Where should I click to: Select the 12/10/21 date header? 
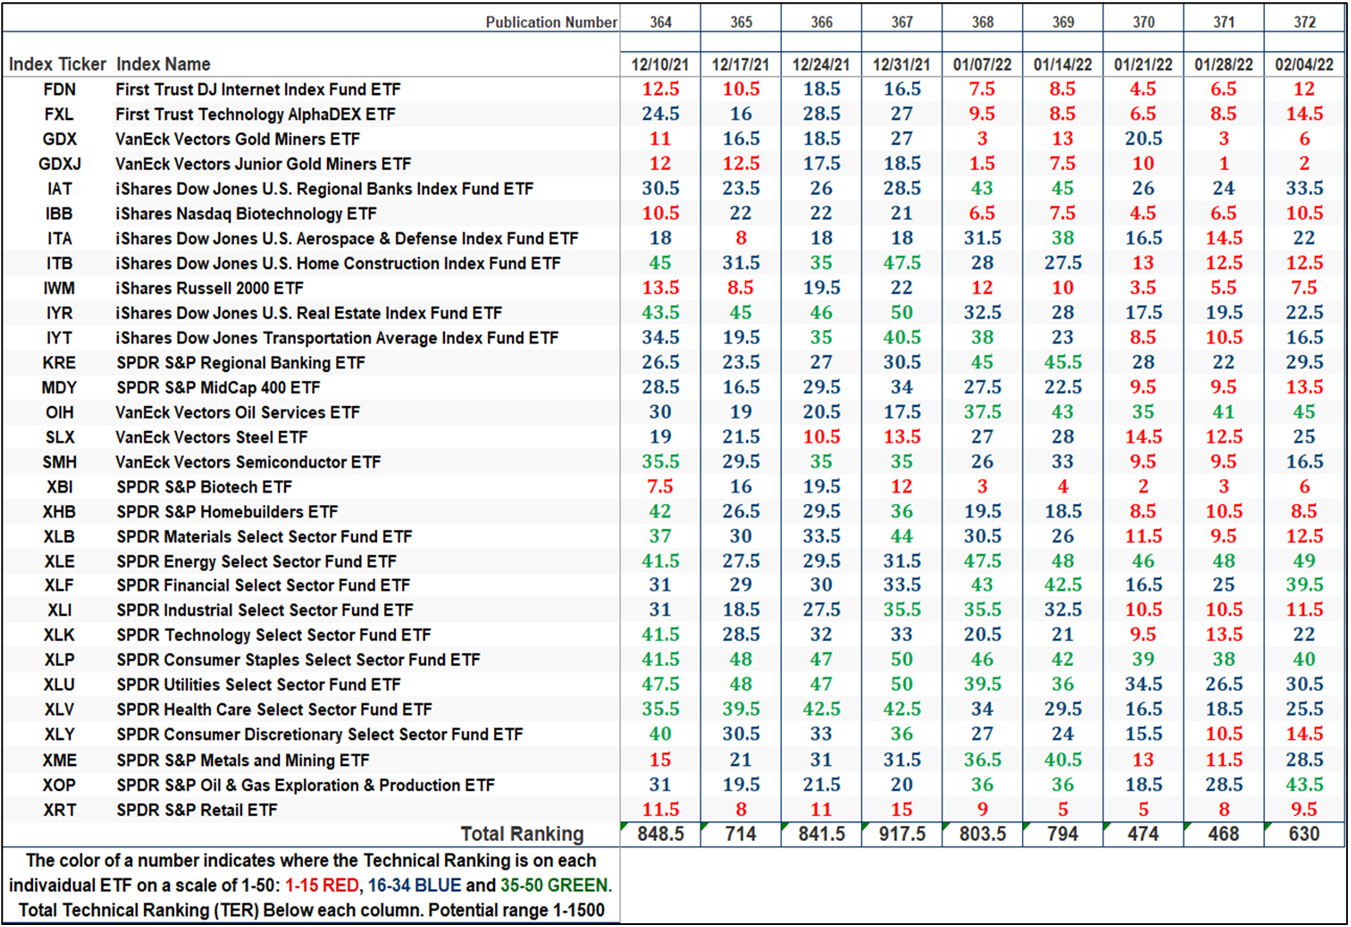click(660, 64)
